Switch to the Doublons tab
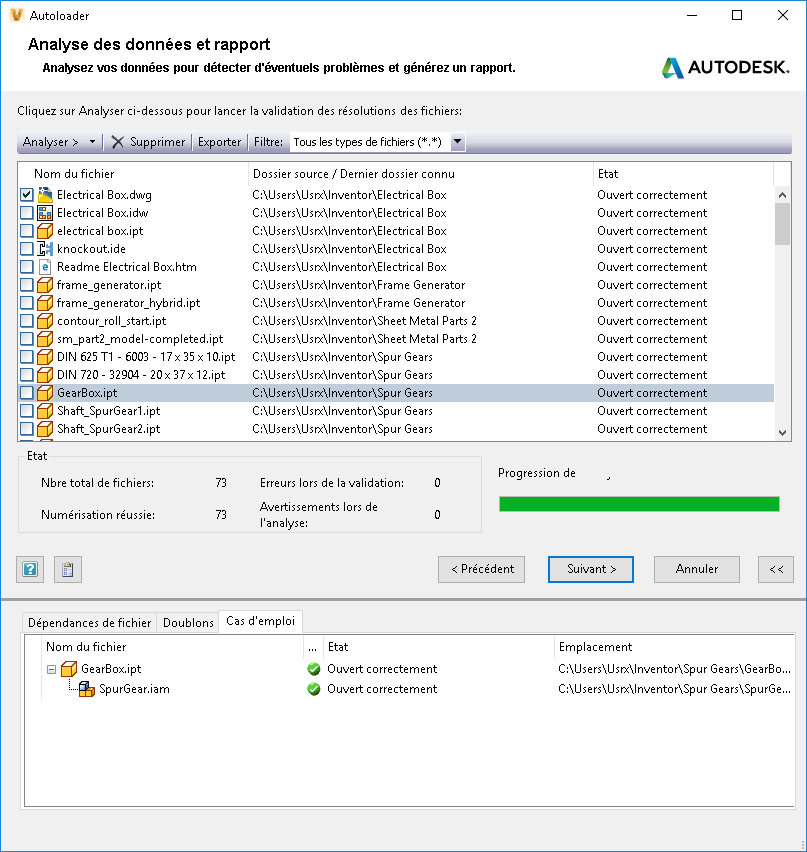Viewport: 807px width, 852px height. (x=188, y=623)
